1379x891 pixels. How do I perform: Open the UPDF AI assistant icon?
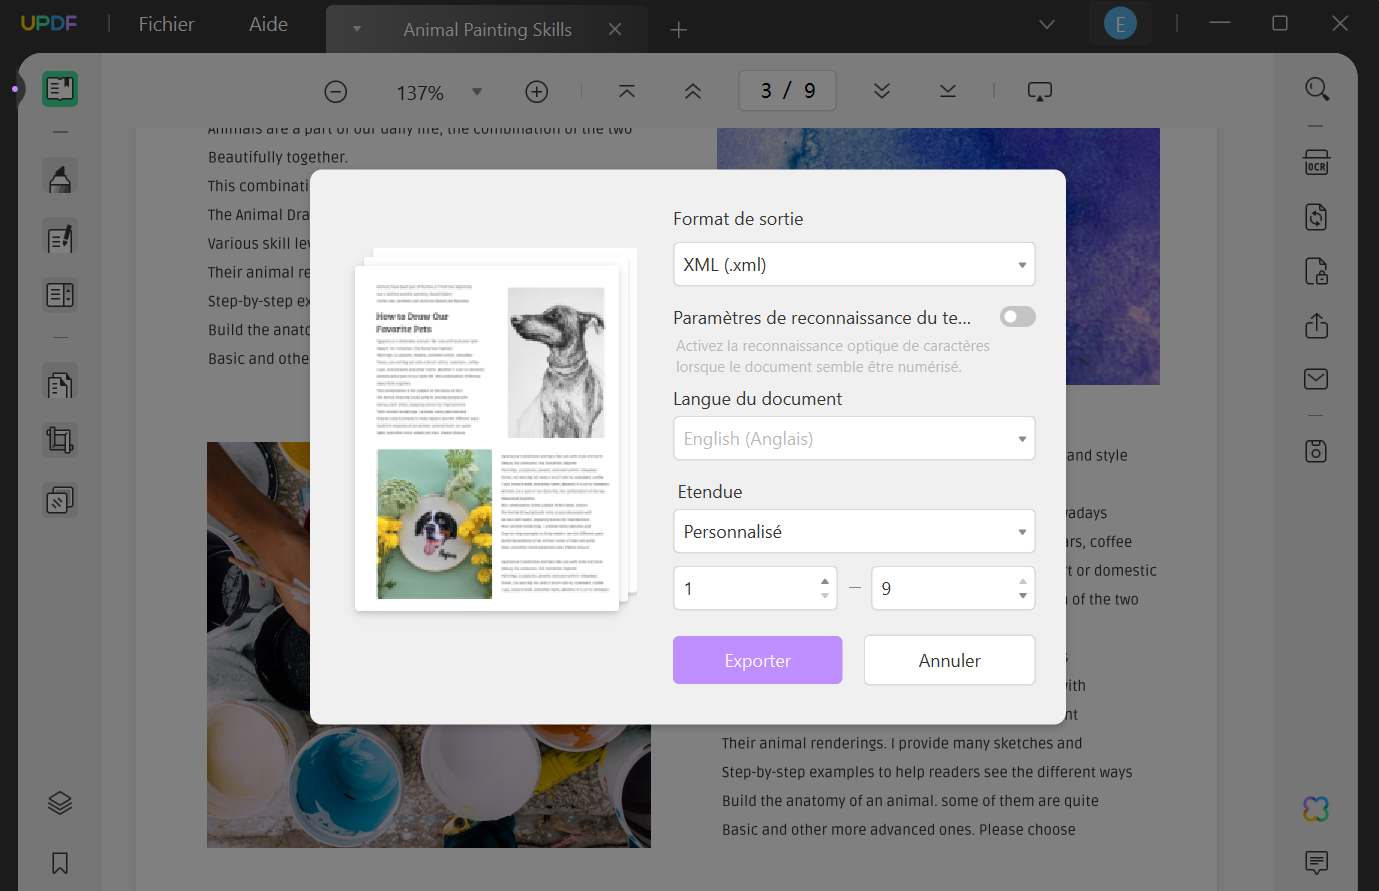click(x=1317, y=808)
